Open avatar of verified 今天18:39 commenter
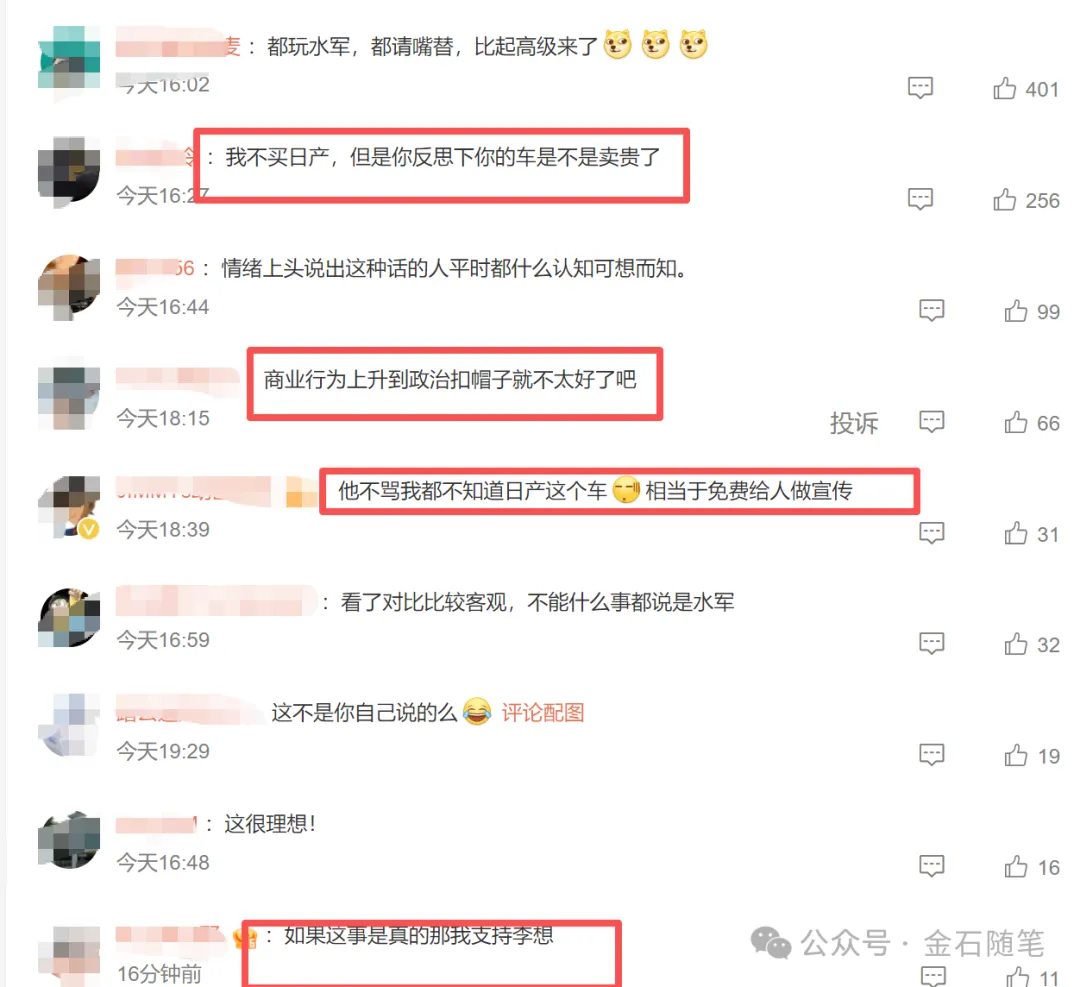 [69, 506]
